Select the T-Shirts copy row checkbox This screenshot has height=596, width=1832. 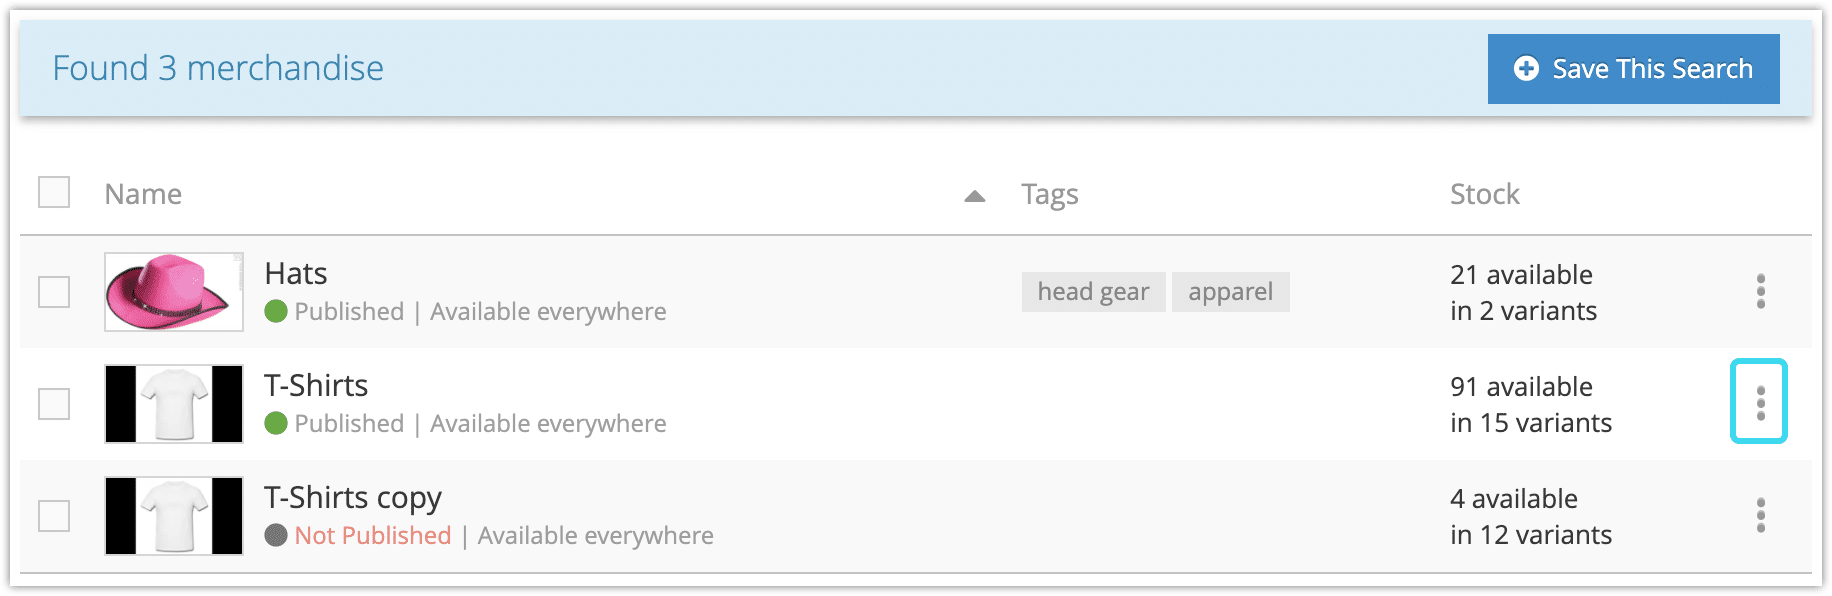pos(54,516)
